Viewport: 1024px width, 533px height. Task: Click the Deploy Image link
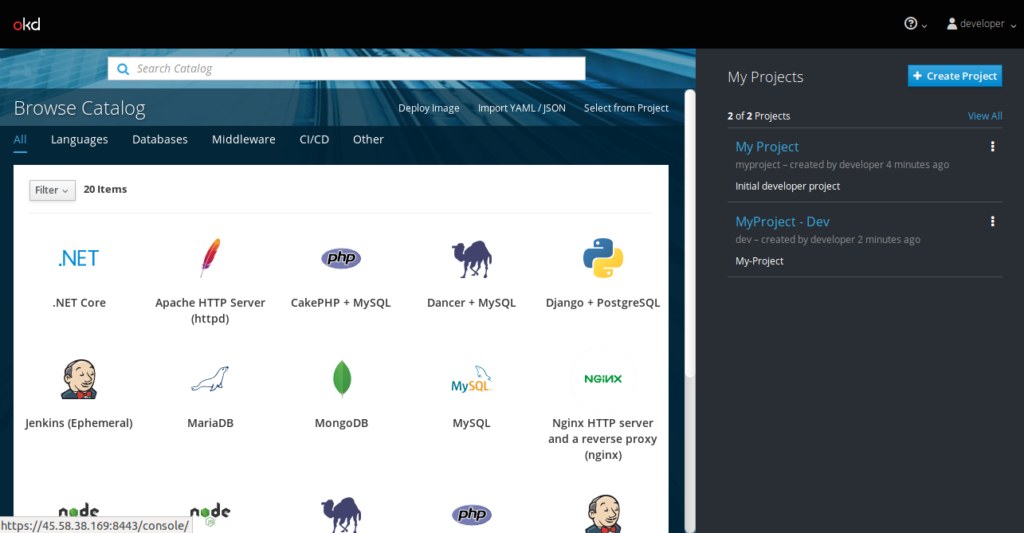click(x=428, y=108)
